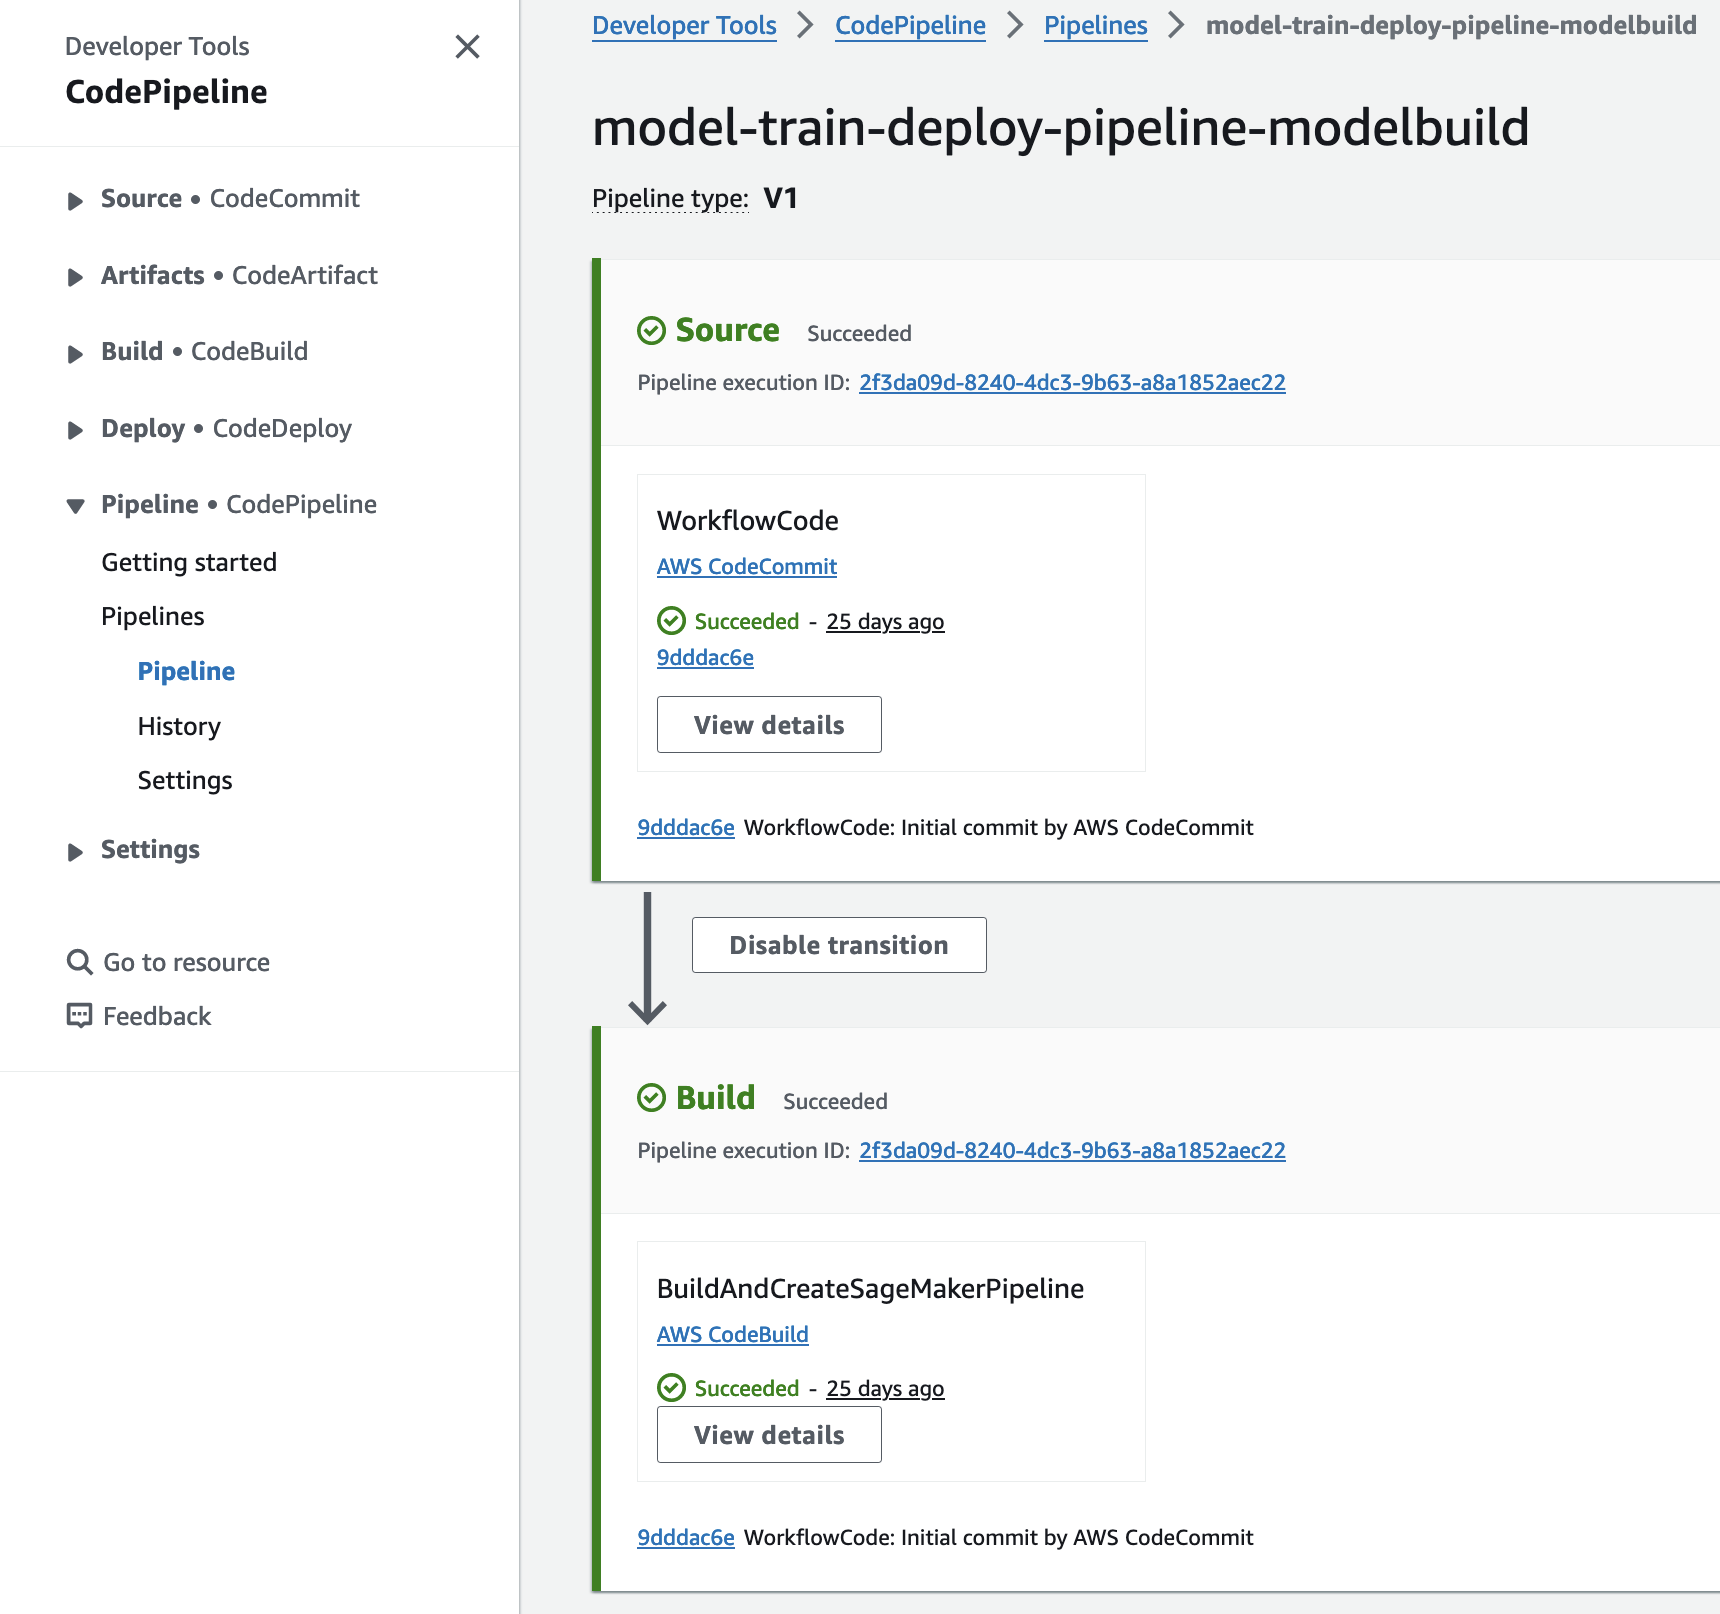Go to CodePipeline breadcrumb
The image size is (1720, 1614).
(910, 25)
